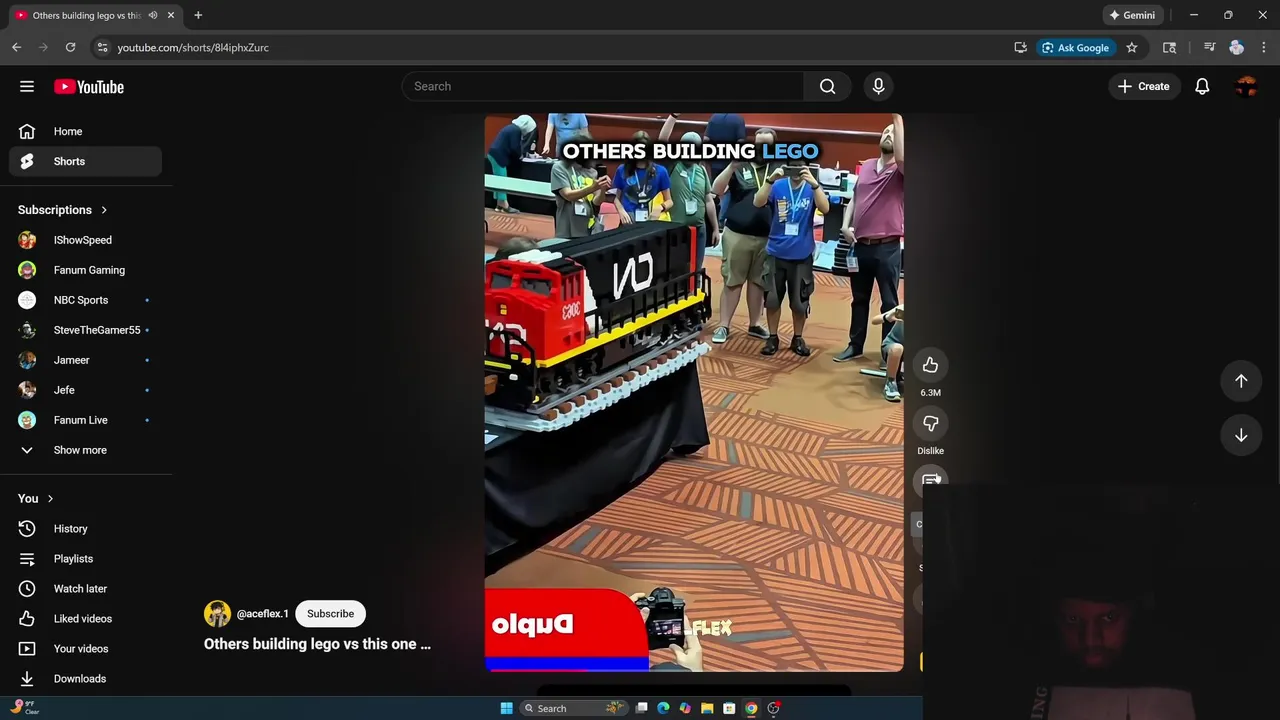
Task: Open Downloads in the sidebar
Action: point(86,678)
